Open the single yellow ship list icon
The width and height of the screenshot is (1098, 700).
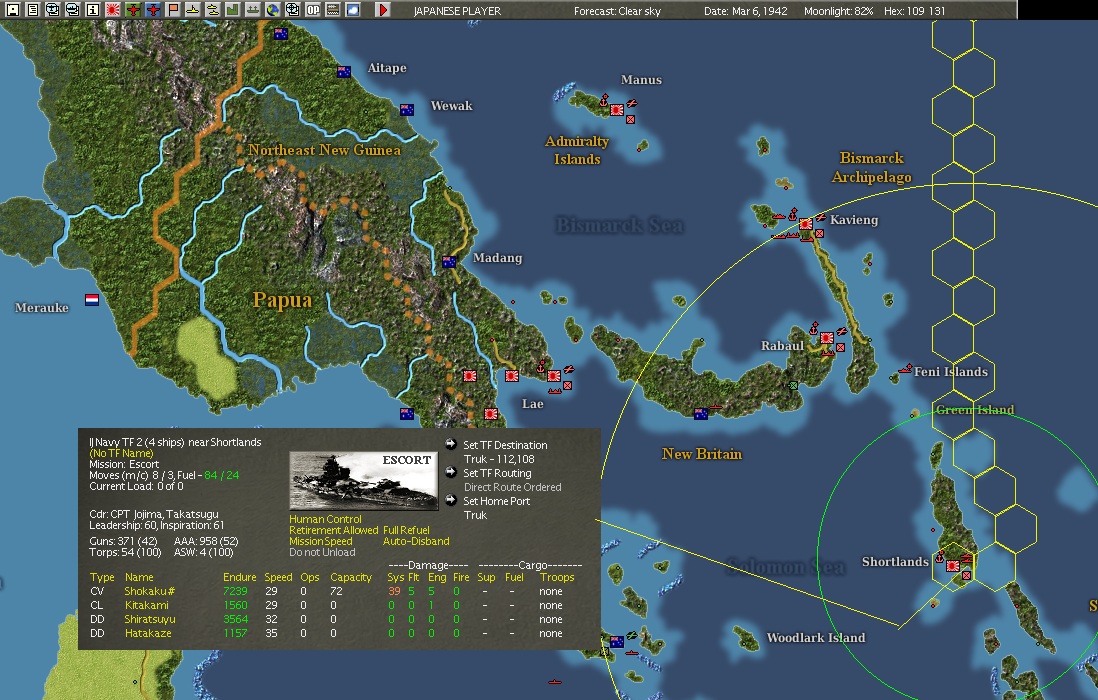193,10
